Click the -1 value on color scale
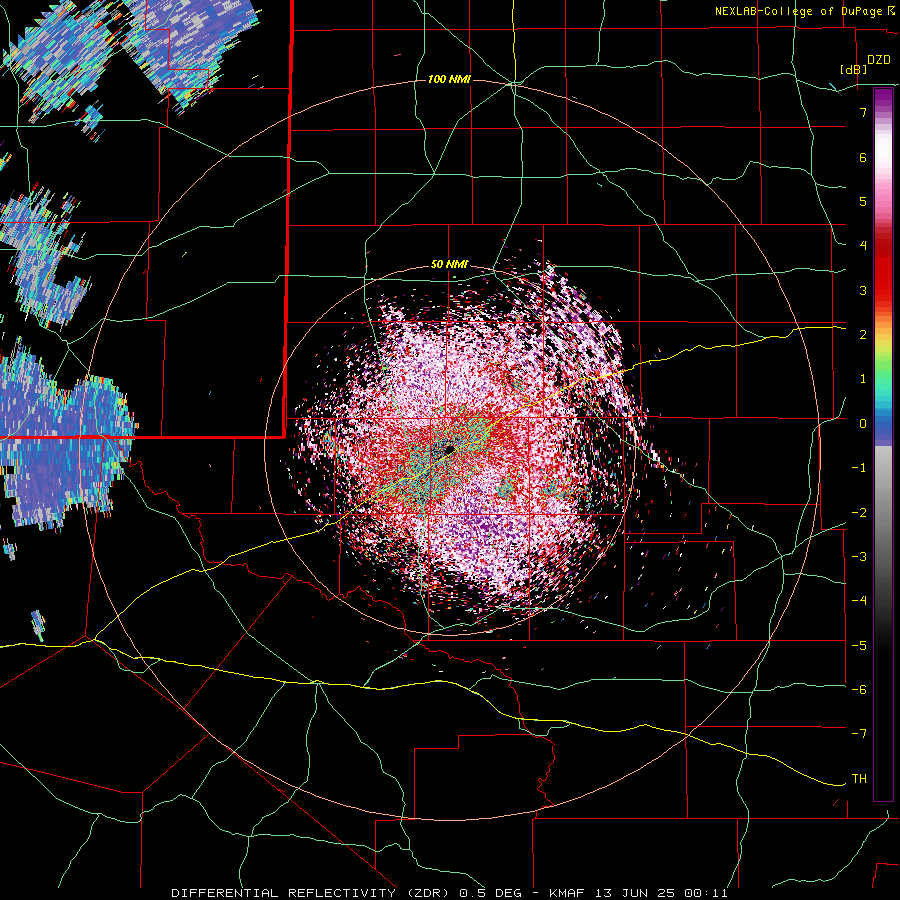This screenshot has width=900, height=900. [x=859, y=468]
